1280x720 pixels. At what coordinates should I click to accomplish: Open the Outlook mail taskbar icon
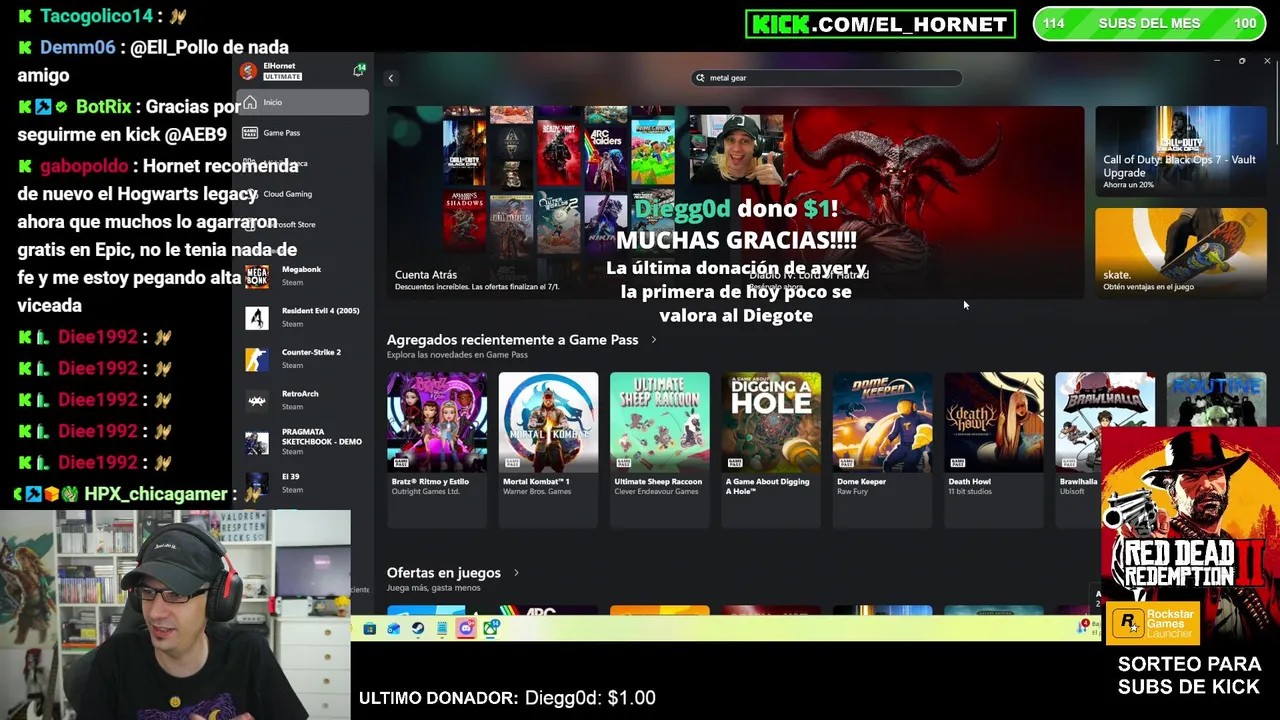point(393,629)
